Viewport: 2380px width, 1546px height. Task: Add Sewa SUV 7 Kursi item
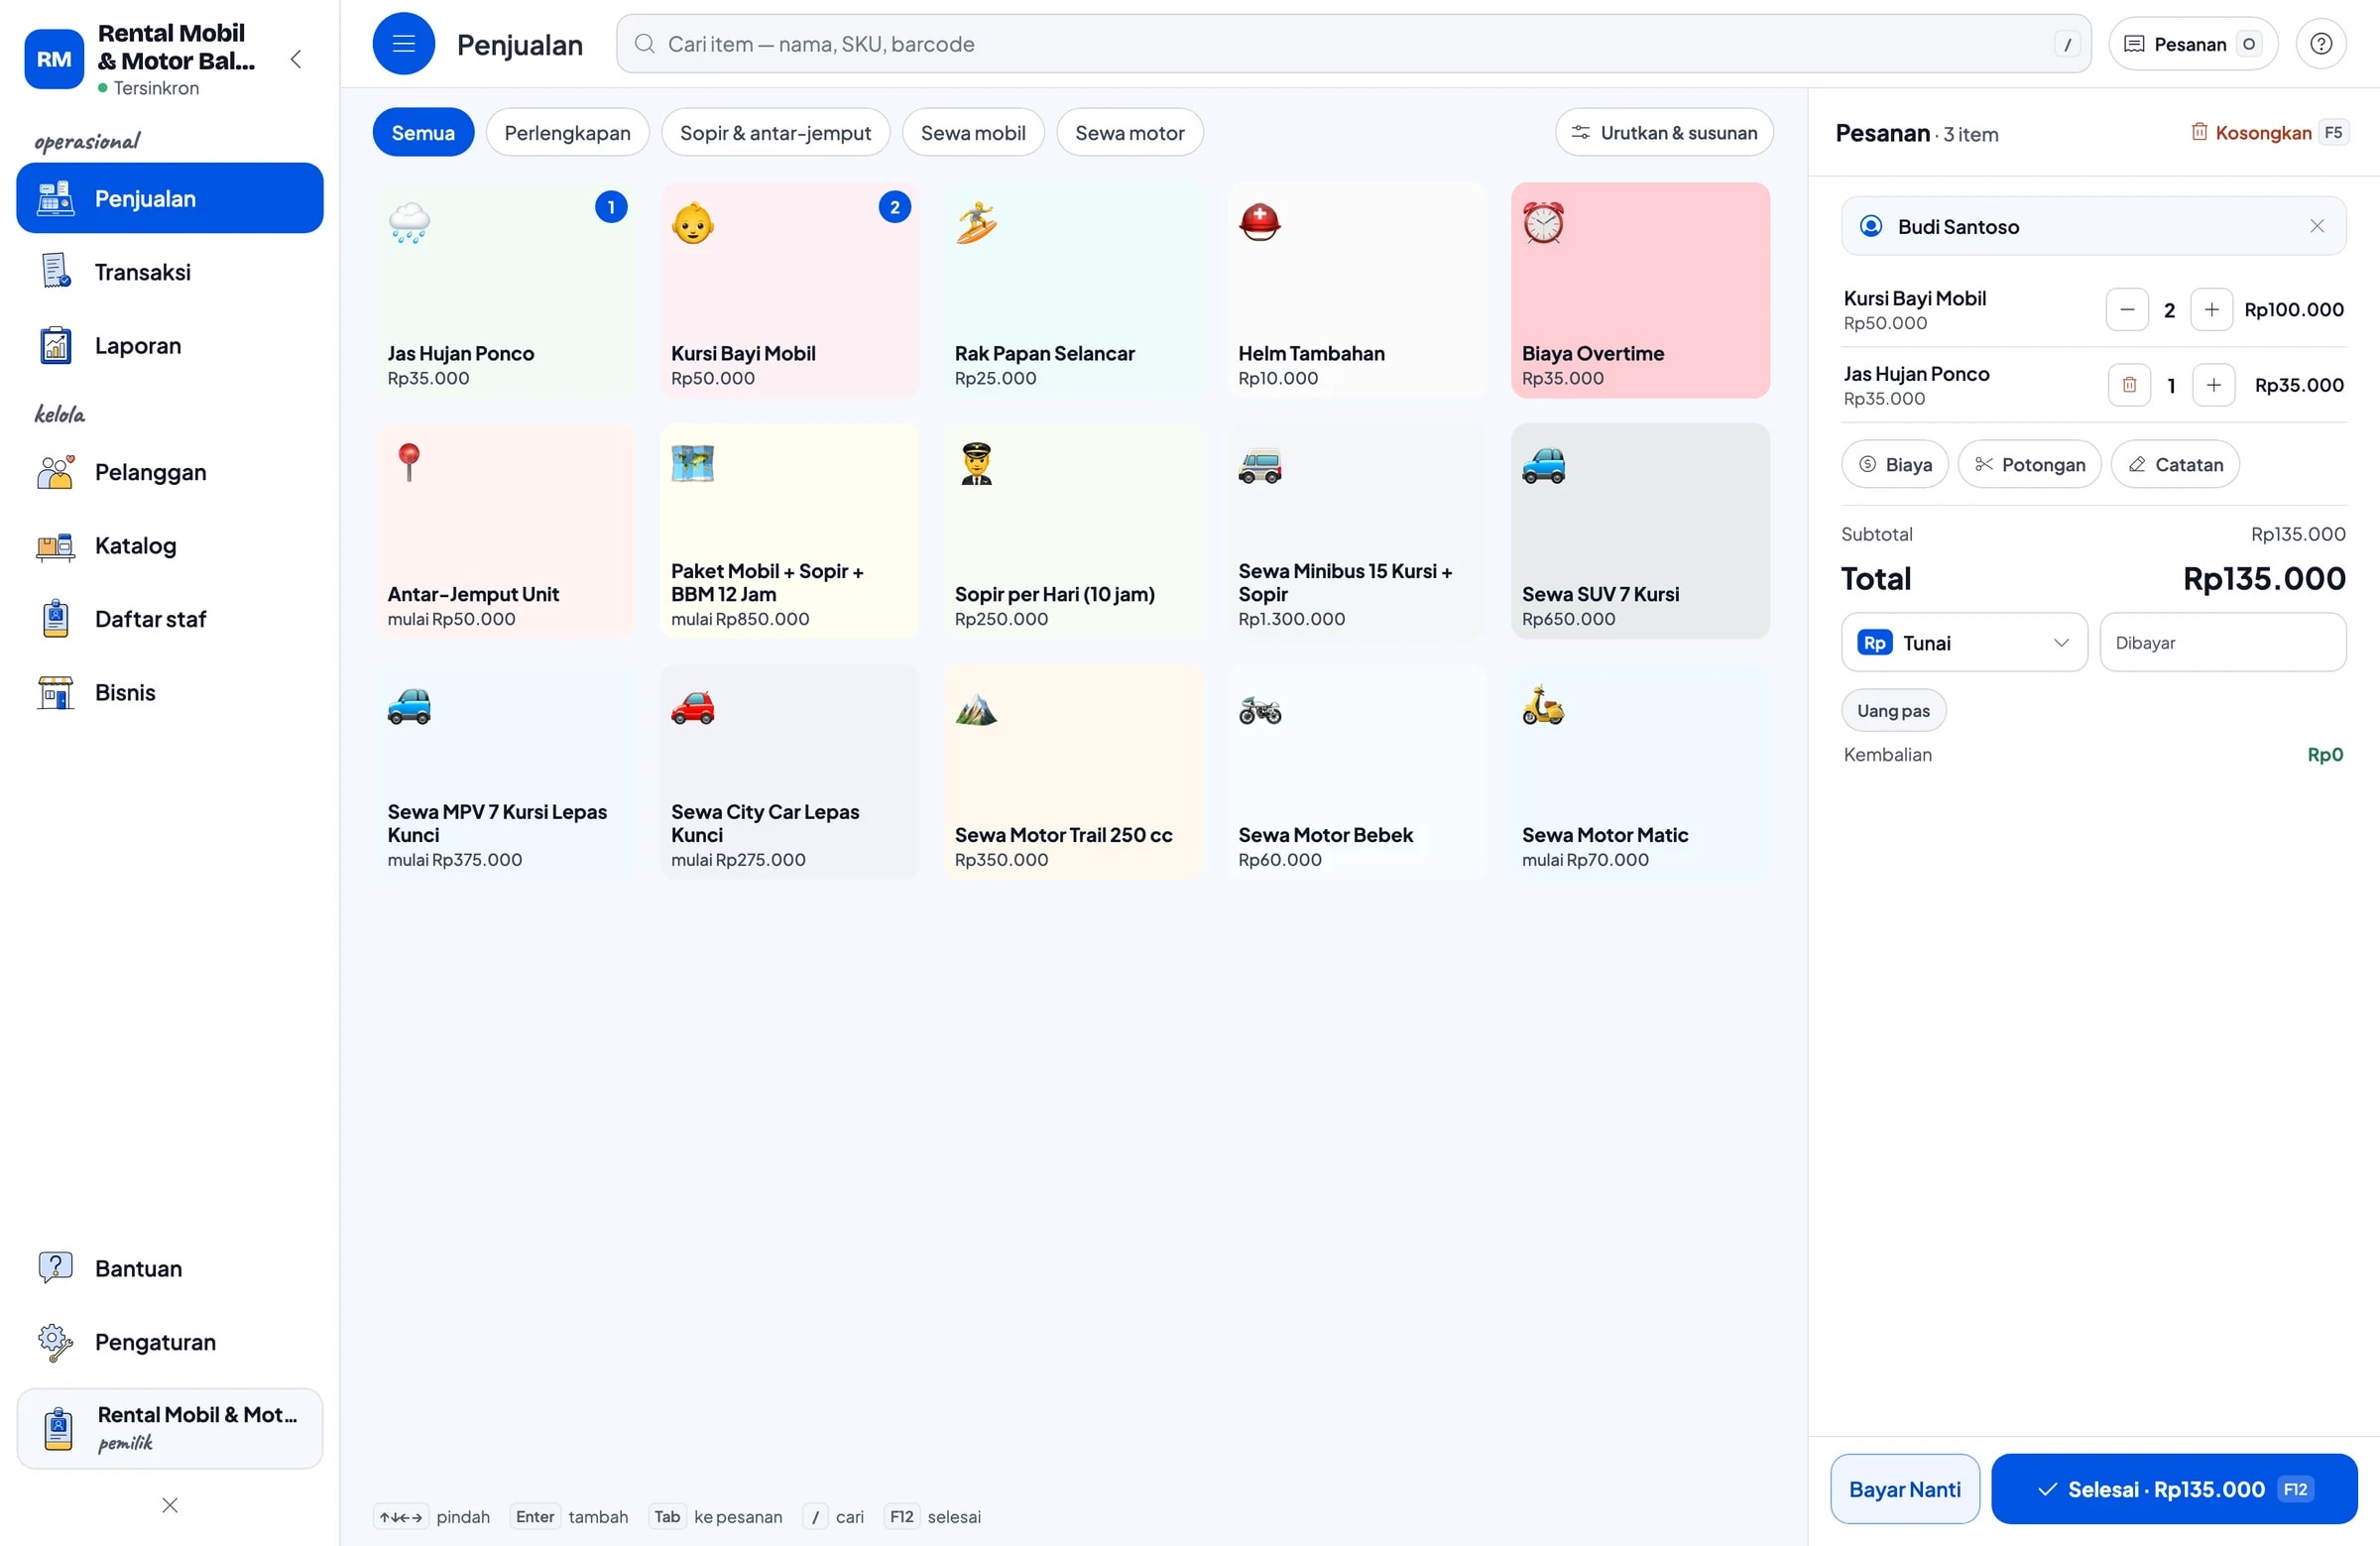[1640, 531]
